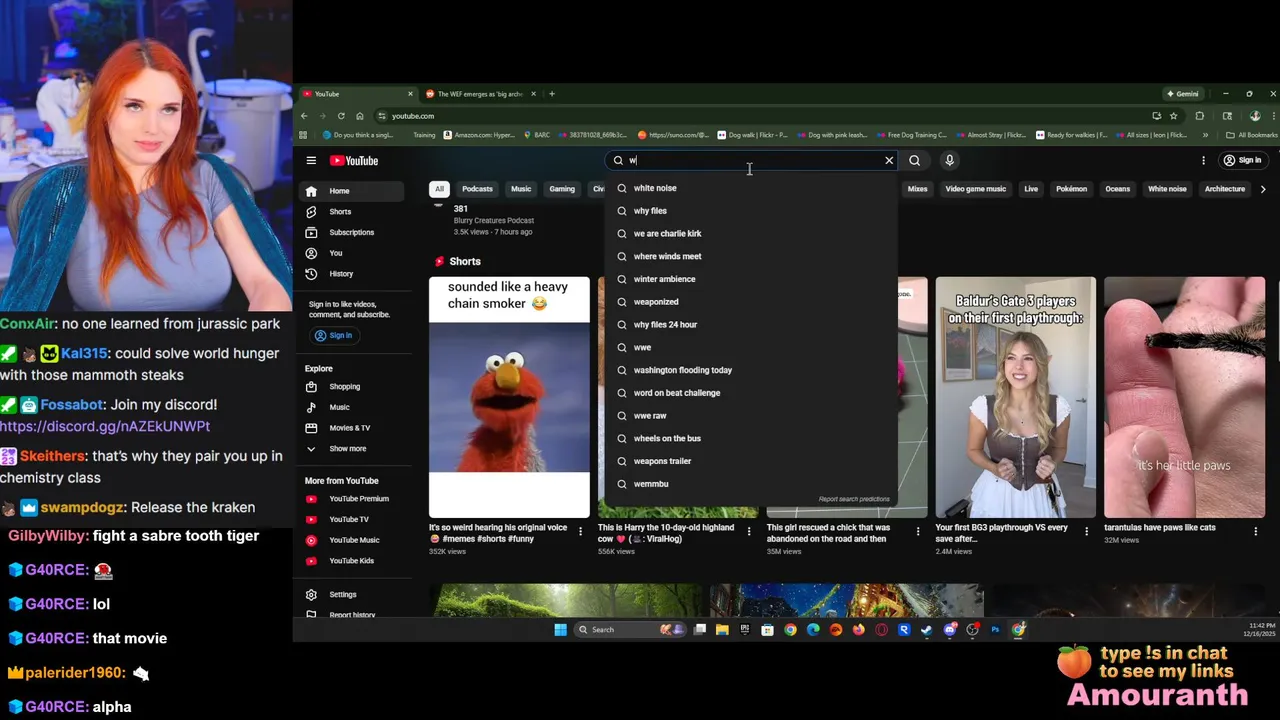Open YouTube Kids link
Viewport: 1280px width, 720px height.
click(350, 561)
